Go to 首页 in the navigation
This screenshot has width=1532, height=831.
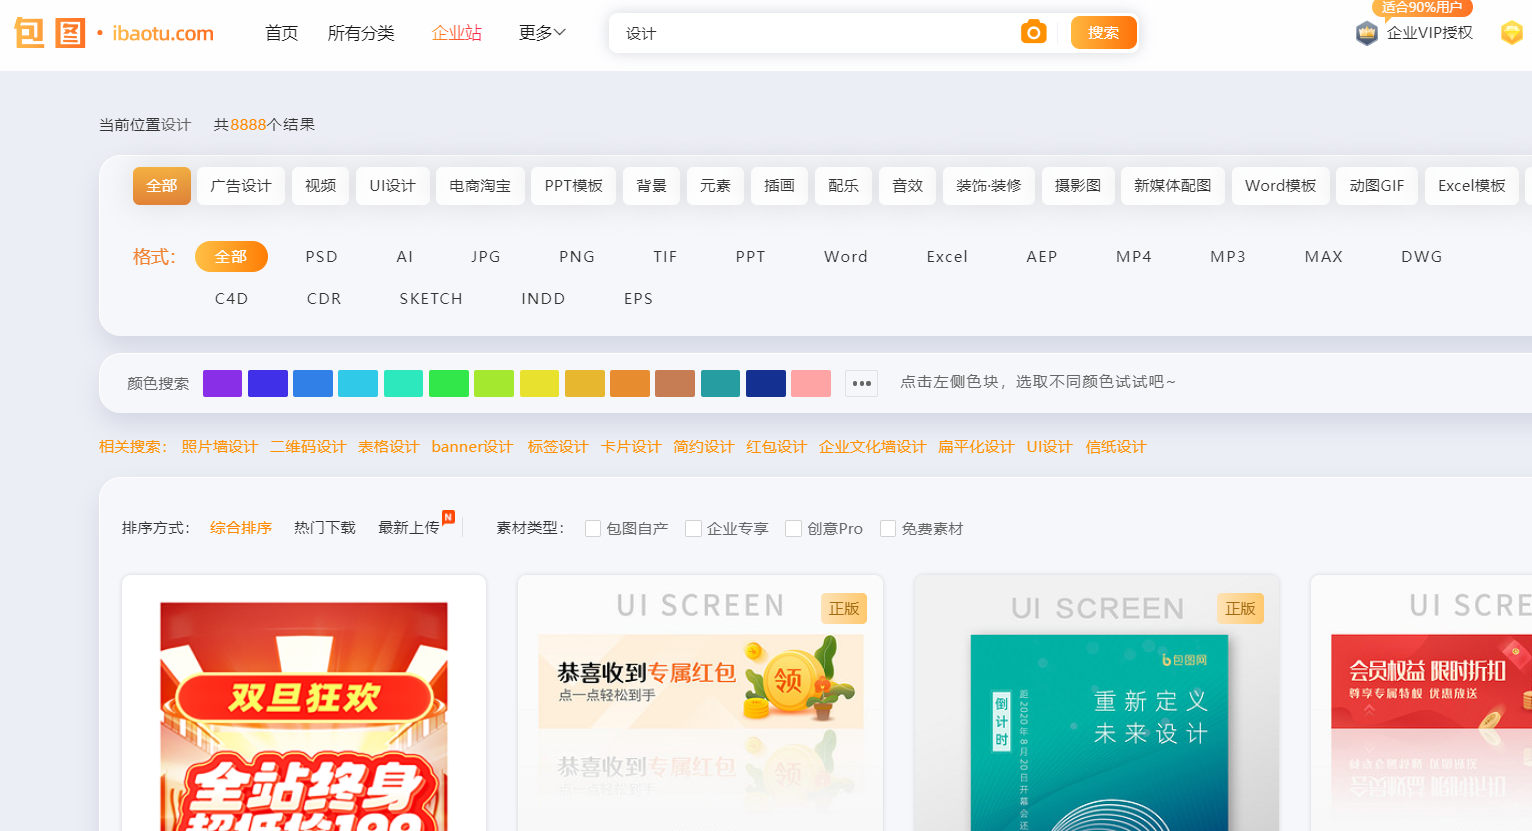pyautogui.click(x=281, y=33)
